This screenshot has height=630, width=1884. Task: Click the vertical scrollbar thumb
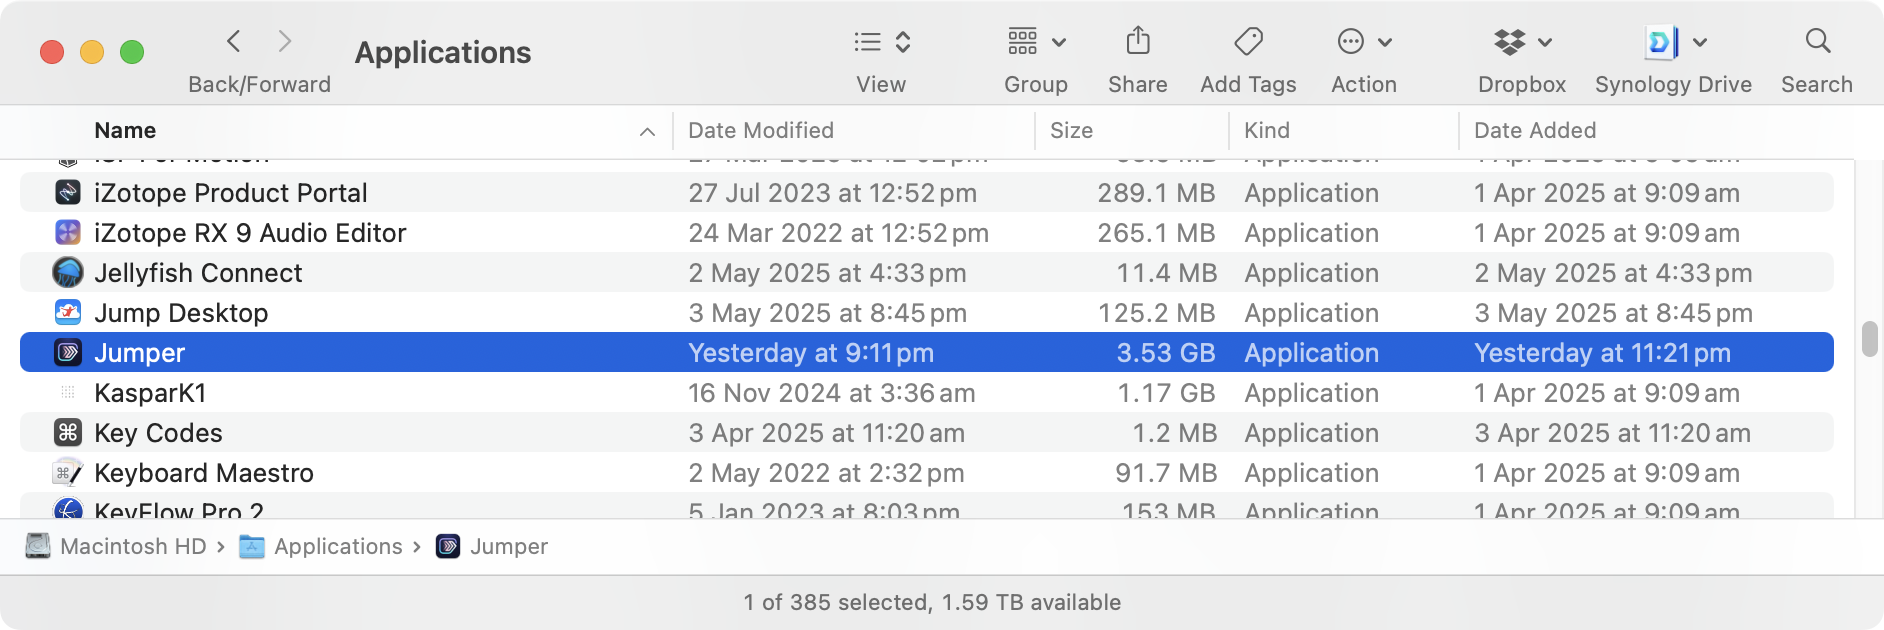pyautogui.click(x=1868, y=339)
